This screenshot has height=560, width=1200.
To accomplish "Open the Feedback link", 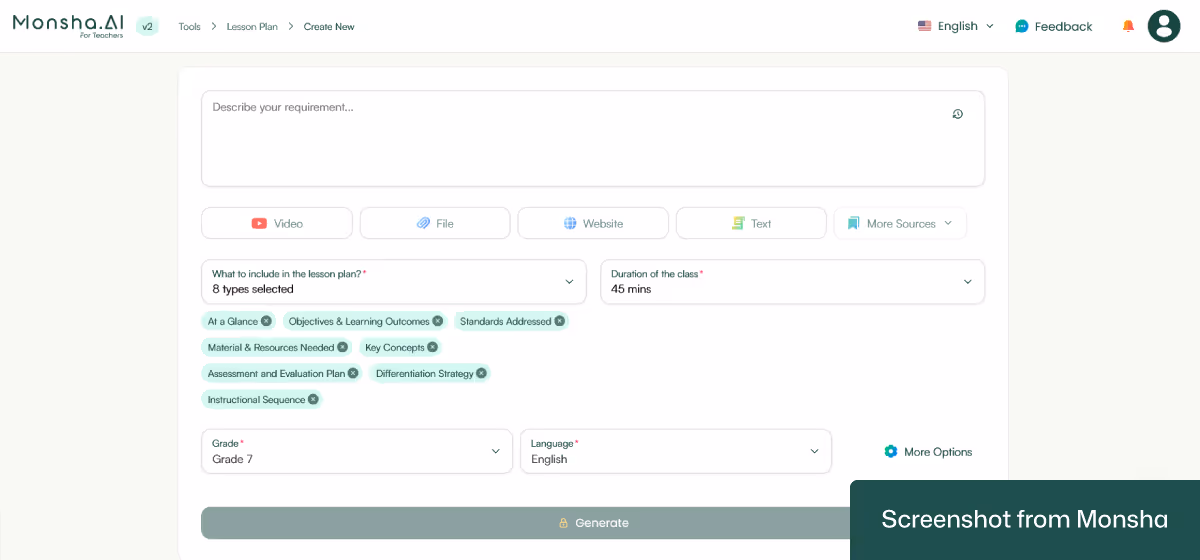I will [x=1054, y=26].
